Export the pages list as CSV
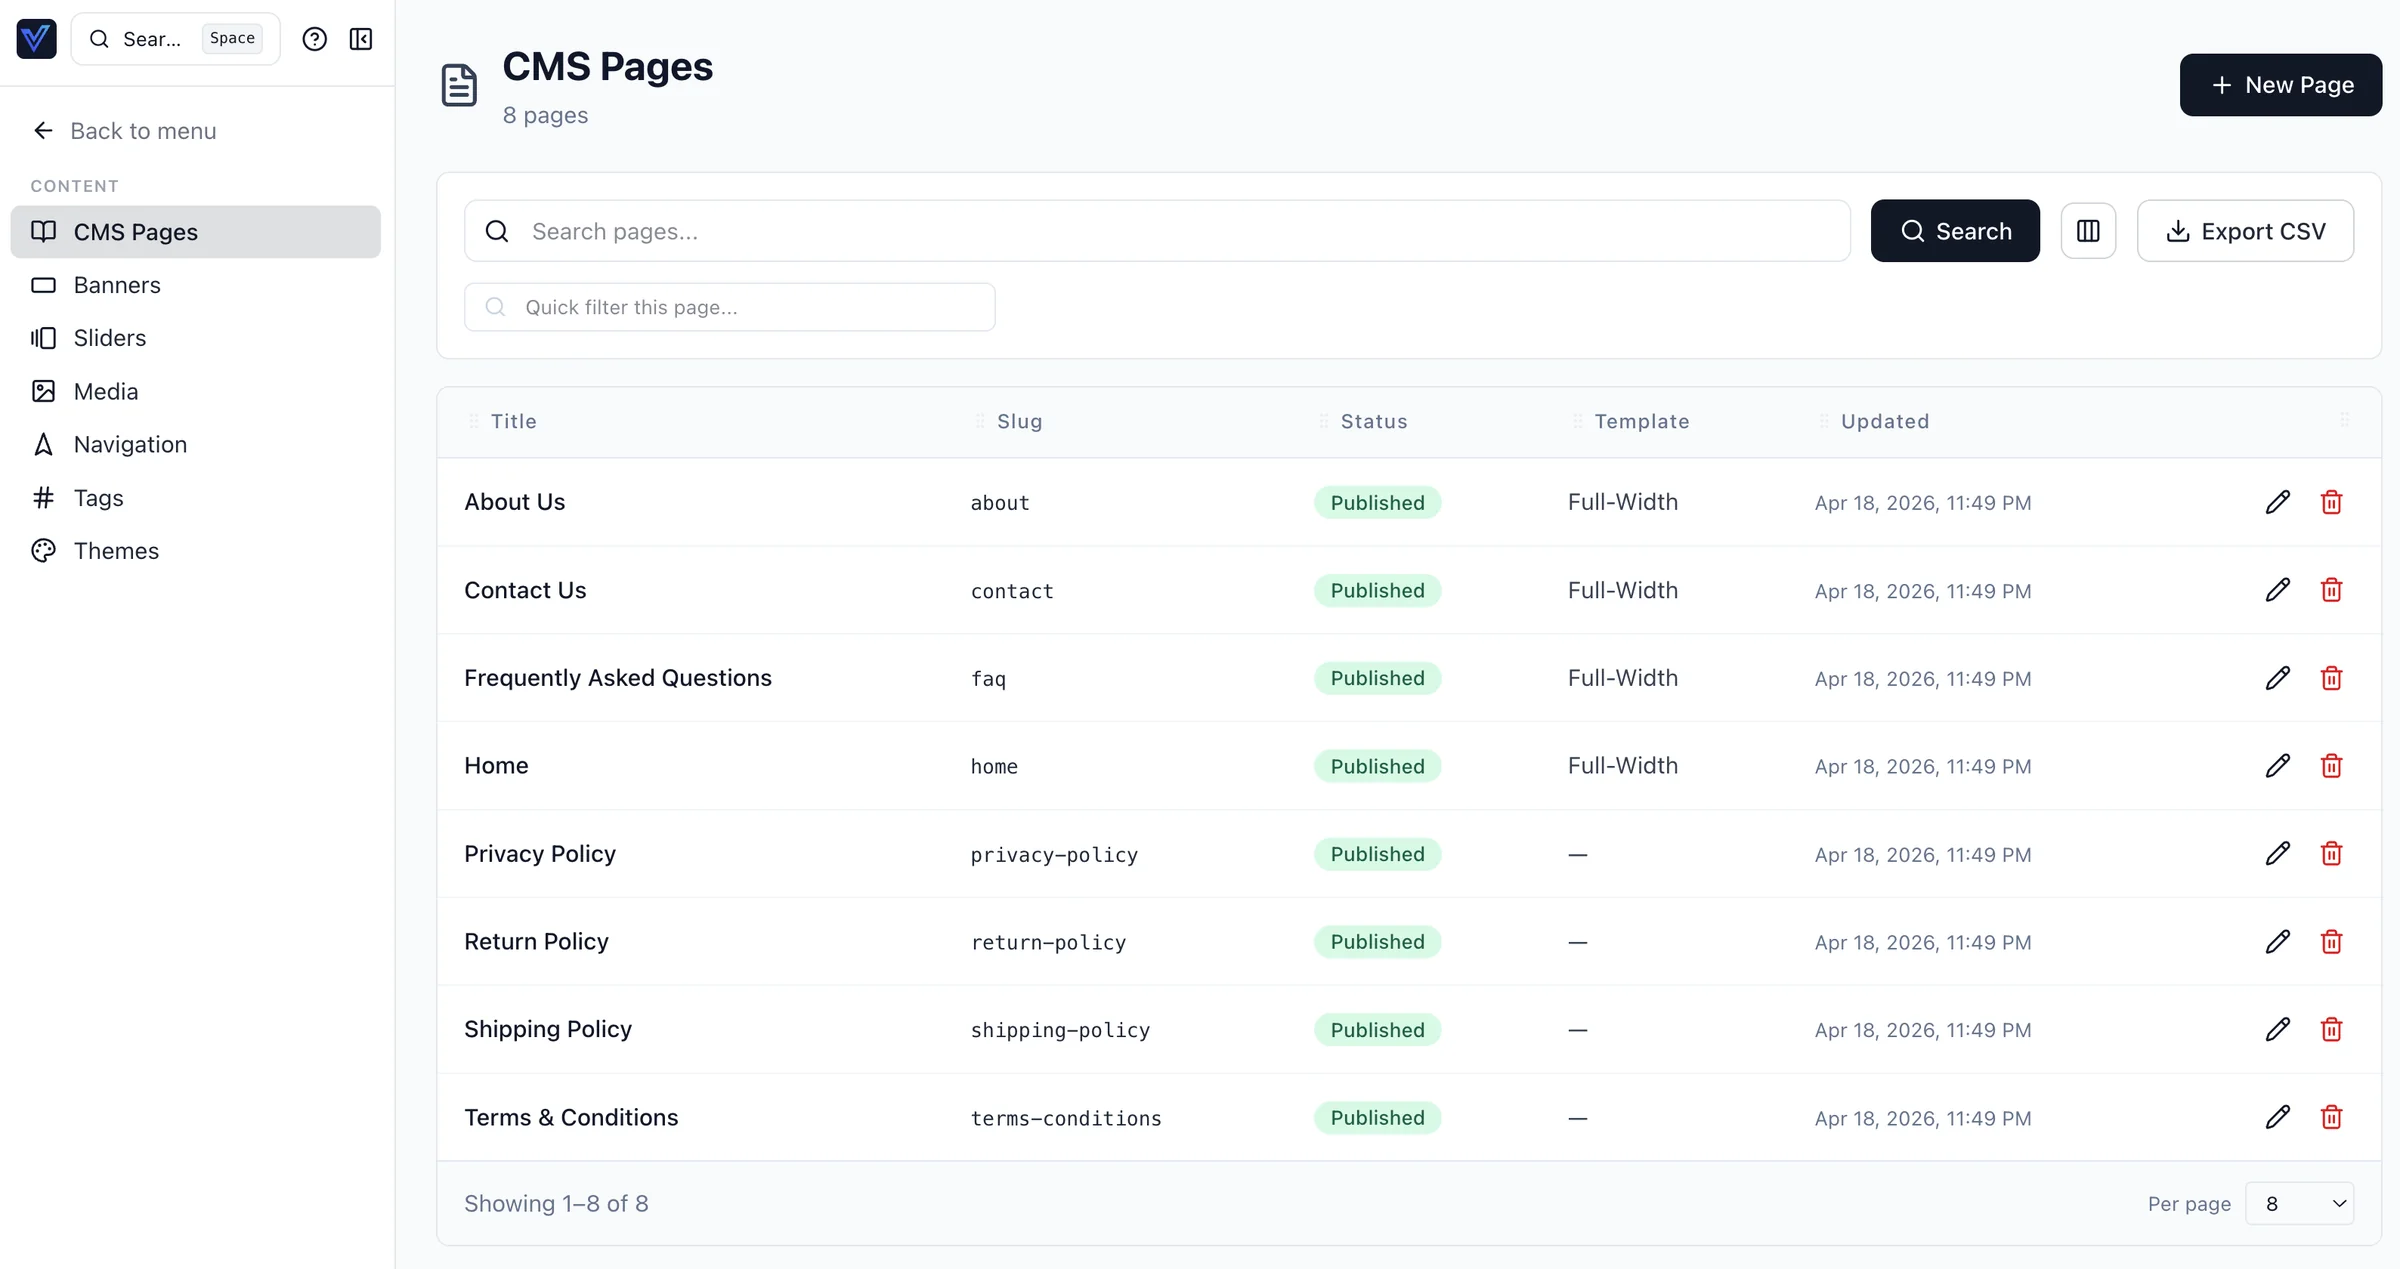The image size is (2400, 1269). pyautogui.click(x=2246, y=231)
